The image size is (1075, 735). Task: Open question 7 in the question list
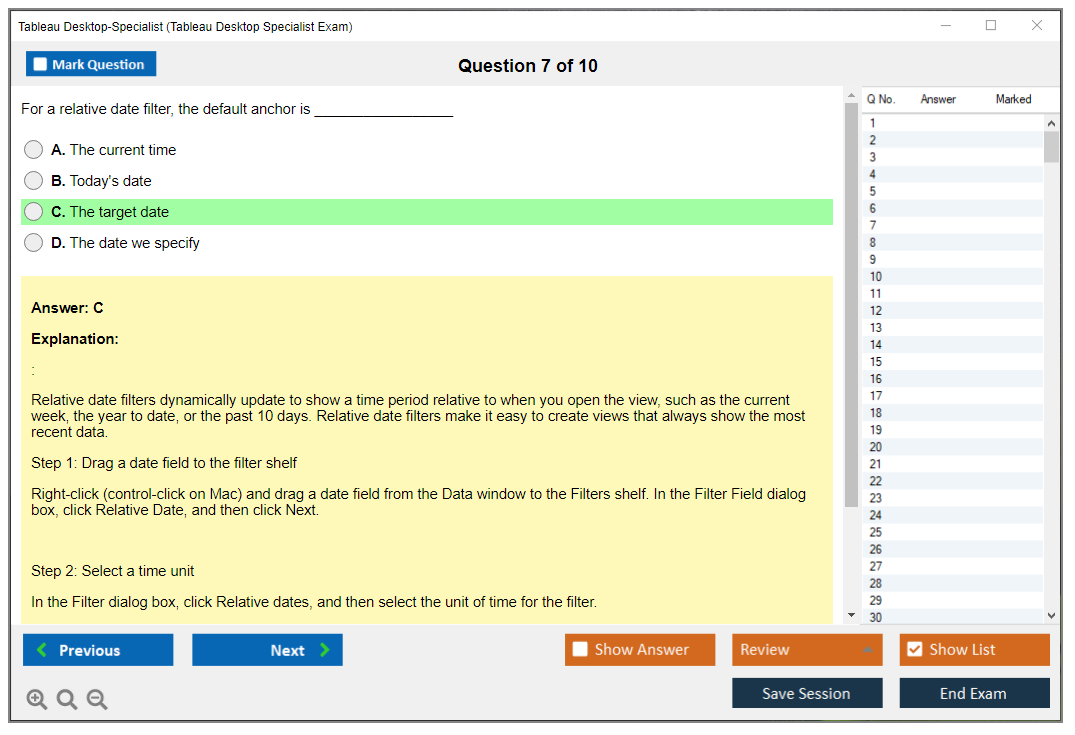pos(873,225)
